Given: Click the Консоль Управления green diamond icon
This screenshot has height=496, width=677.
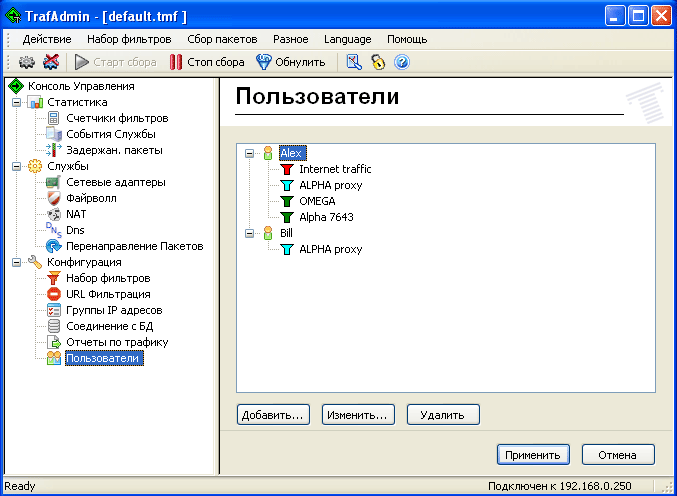Looking at the screenshot, I should [x=16, y=86].
